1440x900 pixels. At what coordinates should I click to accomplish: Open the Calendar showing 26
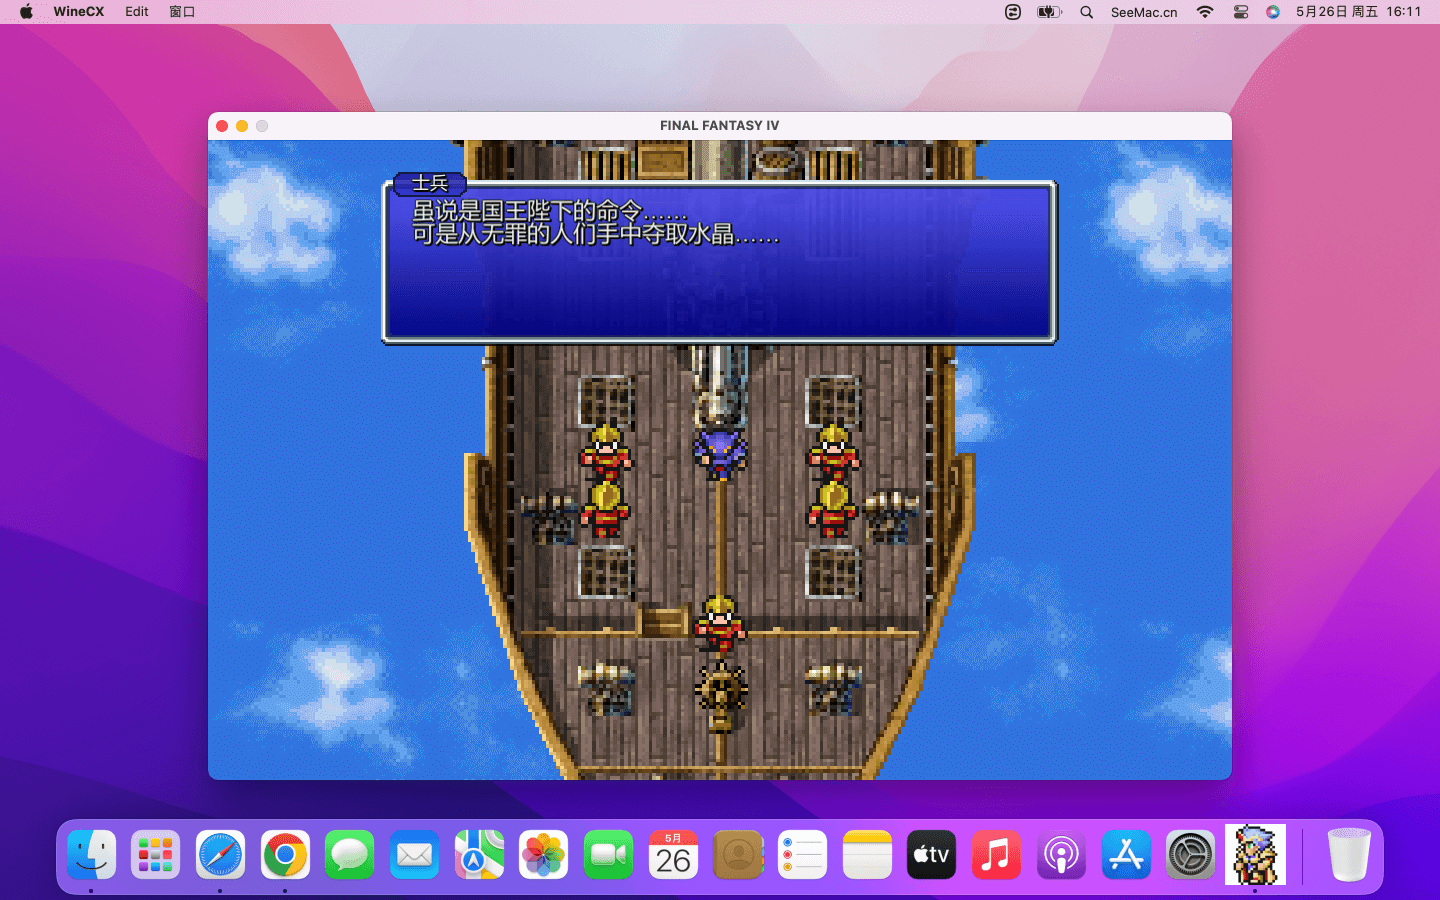pos(673,855)
